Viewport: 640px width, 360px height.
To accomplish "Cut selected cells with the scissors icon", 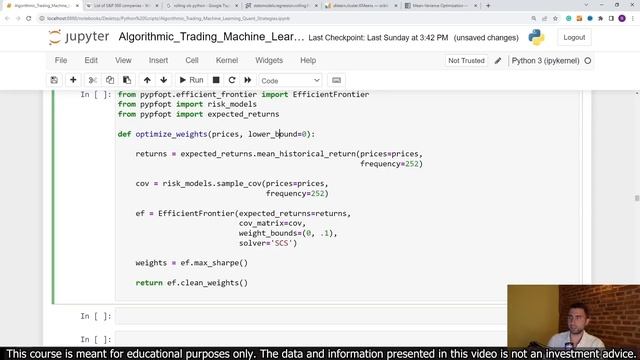I will tap(93, 80).
